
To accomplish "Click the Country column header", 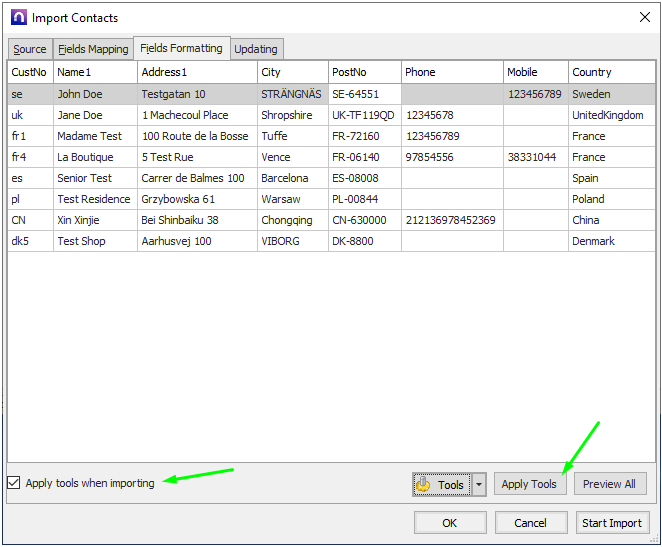I will tap(611, 72).
